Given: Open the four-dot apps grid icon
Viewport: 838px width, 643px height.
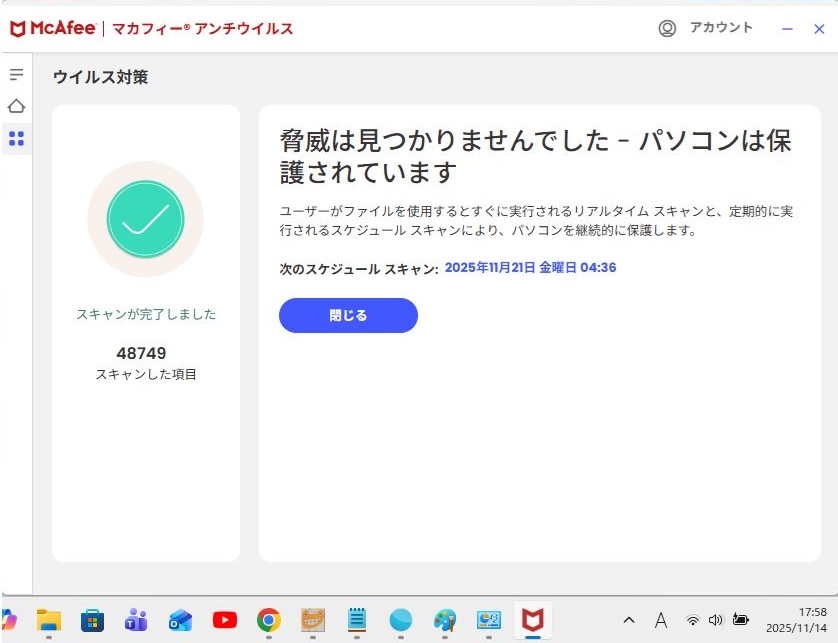Looking at the screenshot, I should [16, 138].
